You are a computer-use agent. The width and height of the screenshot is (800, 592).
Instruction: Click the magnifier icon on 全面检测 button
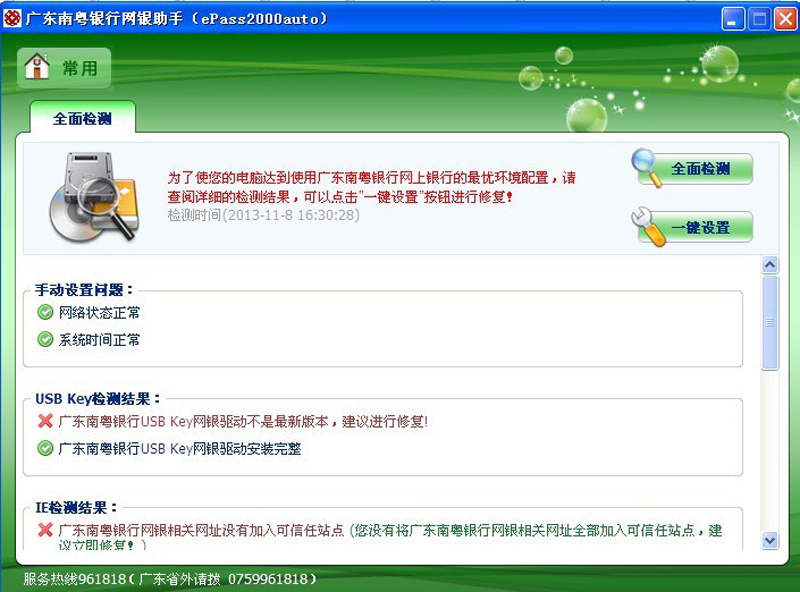[645, 166]
